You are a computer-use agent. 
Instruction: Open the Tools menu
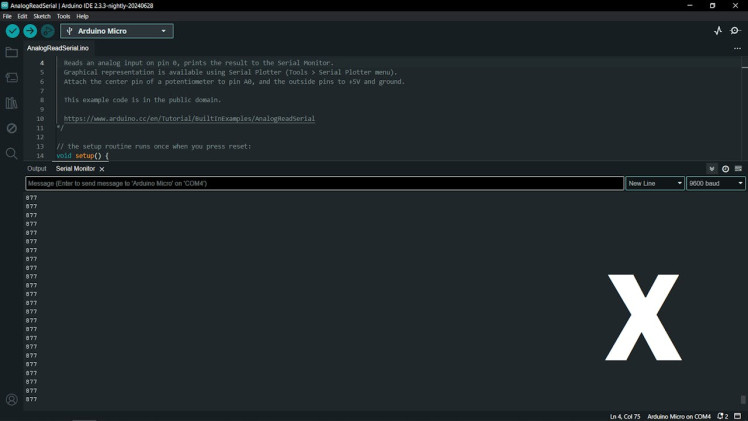coord(63,16)
